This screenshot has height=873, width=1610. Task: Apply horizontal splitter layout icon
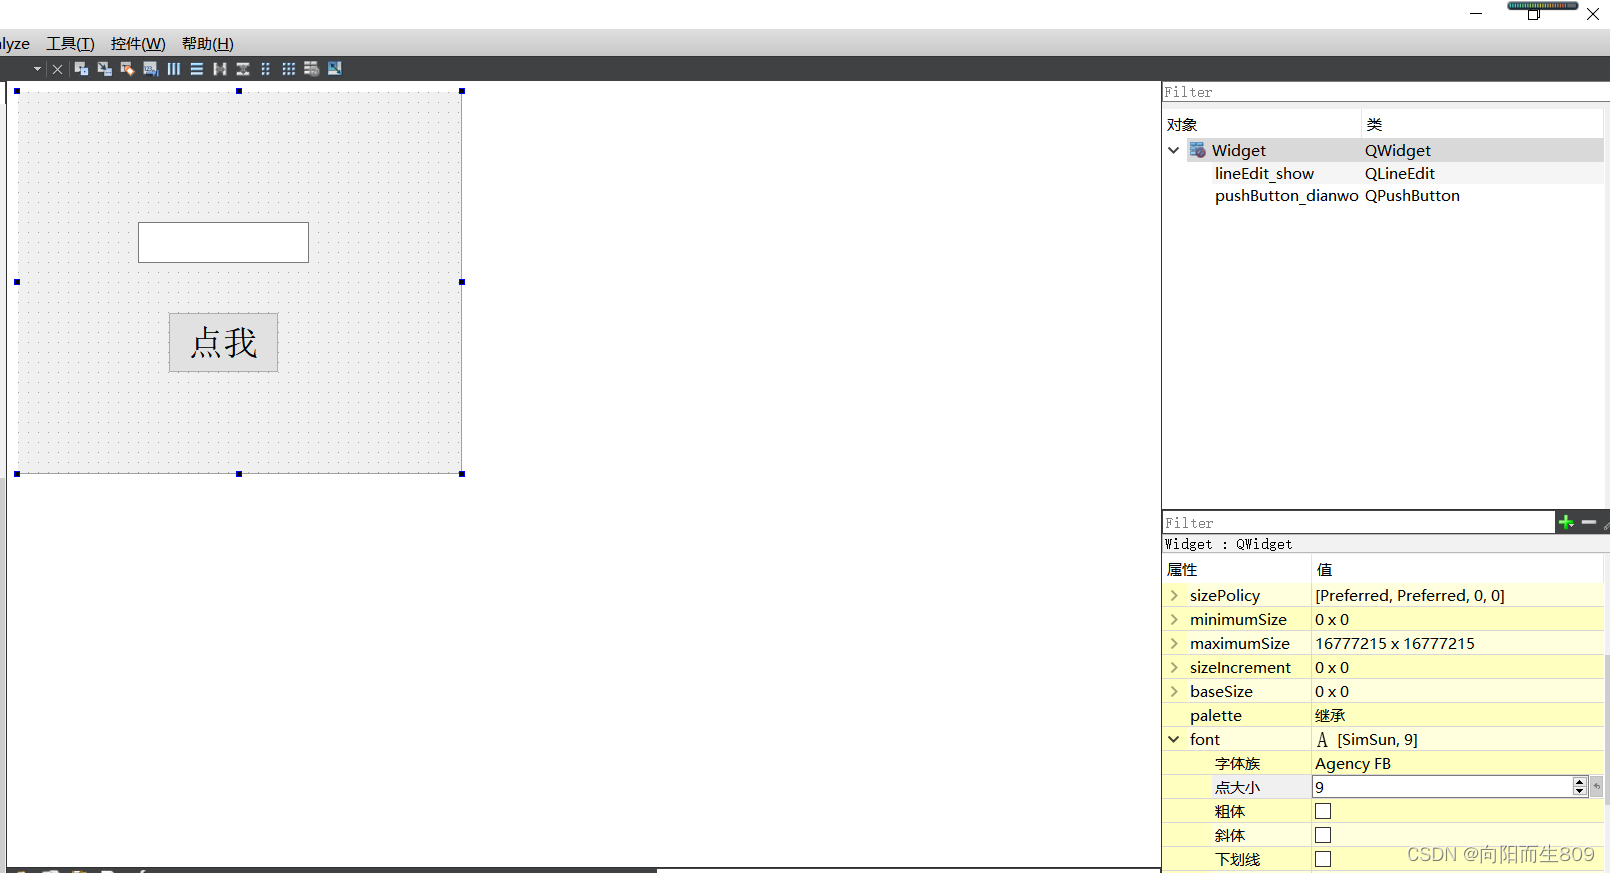coord(220,69)
